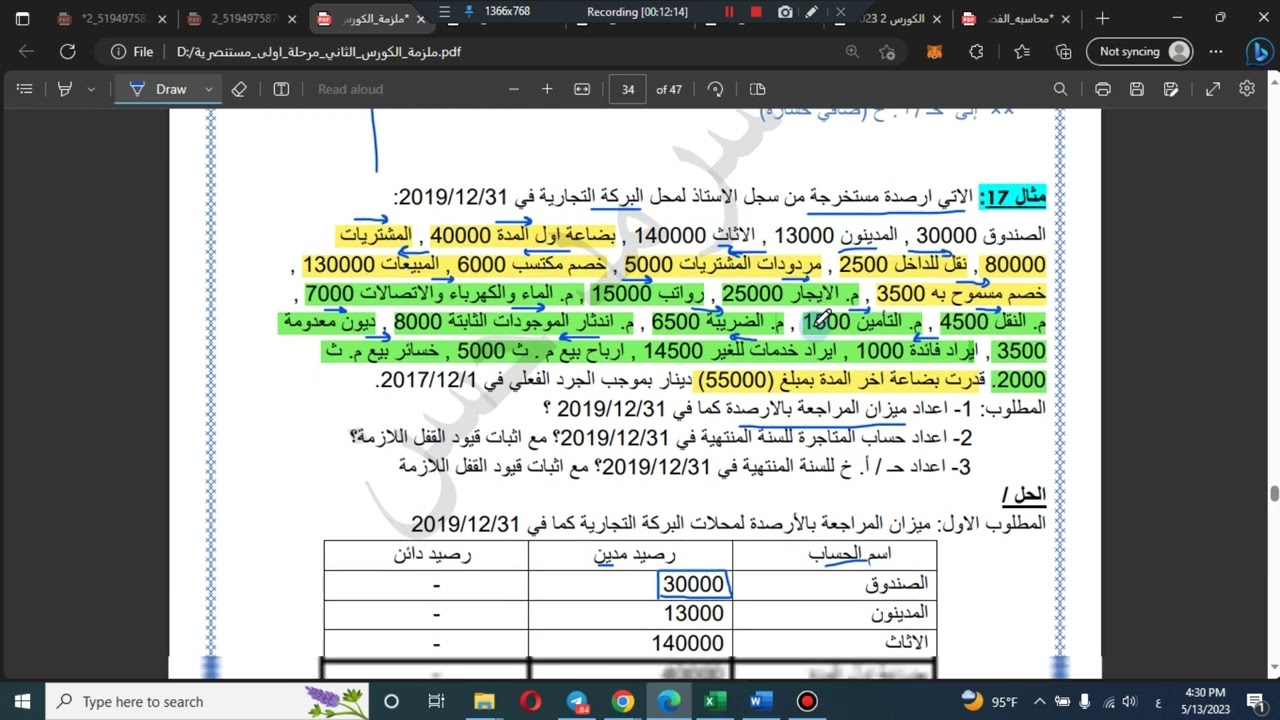Viewport: 1280px width, 720px height.
Task: Close the first *2_51949758 tab
Action: click(x=162, y=19)
